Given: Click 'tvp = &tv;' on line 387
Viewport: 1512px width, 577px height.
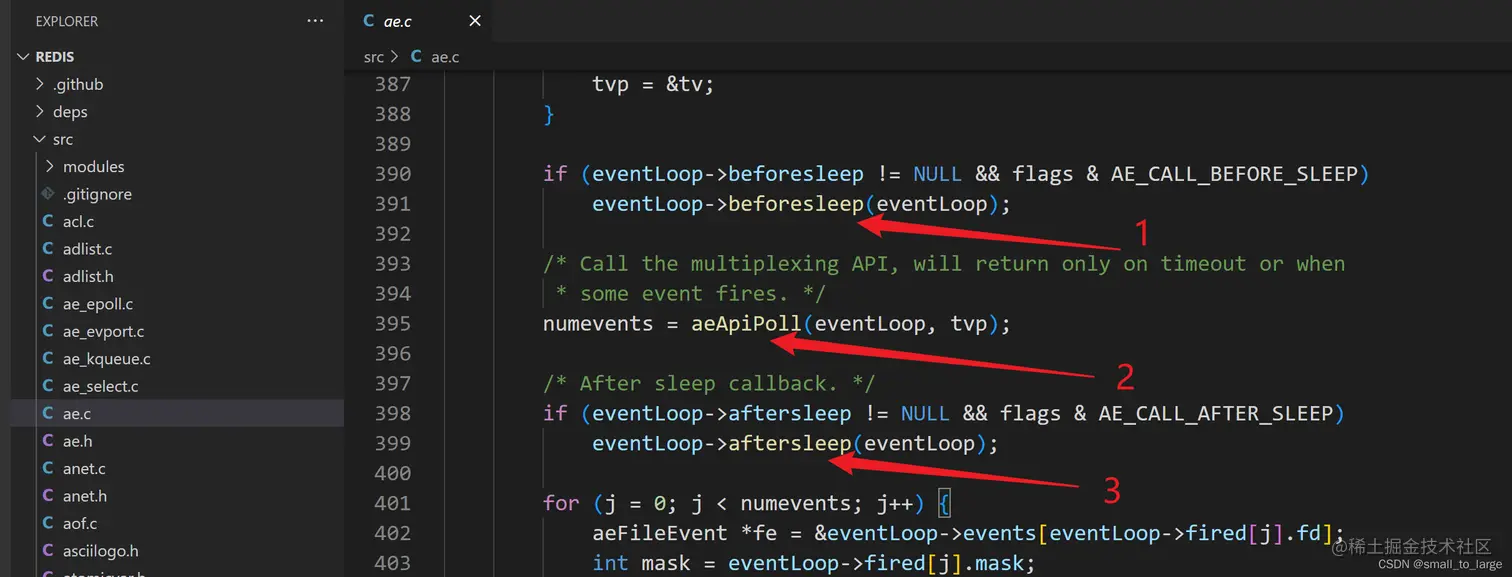Looking at the screenshot, I should 654,84.
